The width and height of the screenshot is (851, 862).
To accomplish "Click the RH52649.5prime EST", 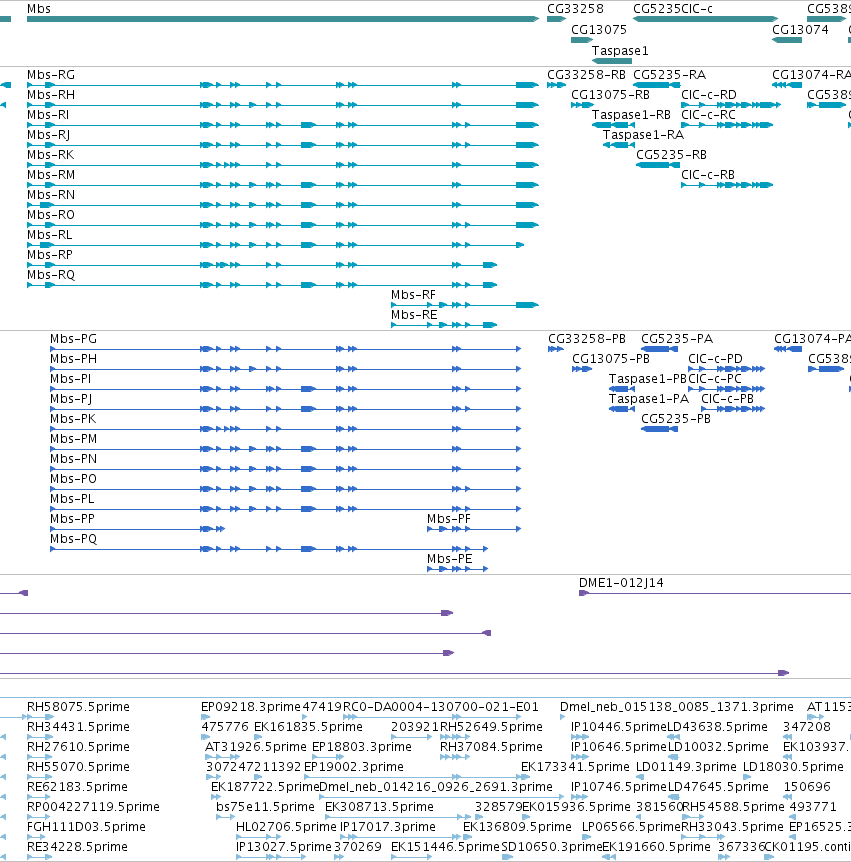I will [491, 727].
